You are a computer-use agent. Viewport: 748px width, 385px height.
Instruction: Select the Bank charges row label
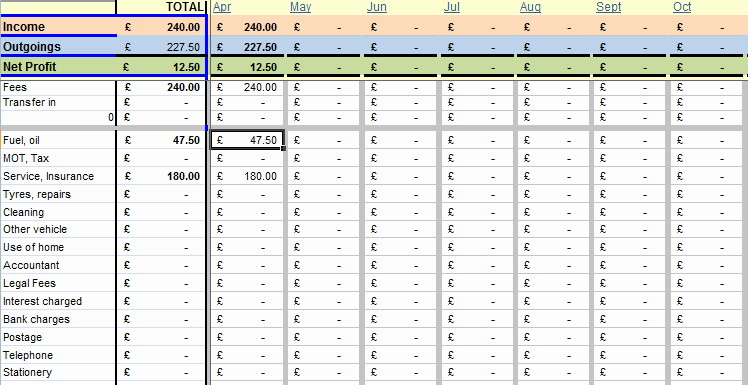click(x=58, y=319)
